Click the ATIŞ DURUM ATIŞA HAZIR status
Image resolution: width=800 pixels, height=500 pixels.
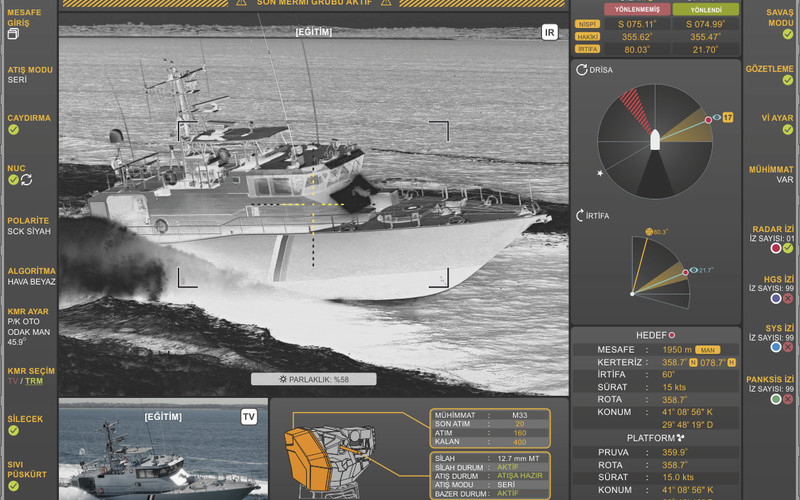point(520,476)
